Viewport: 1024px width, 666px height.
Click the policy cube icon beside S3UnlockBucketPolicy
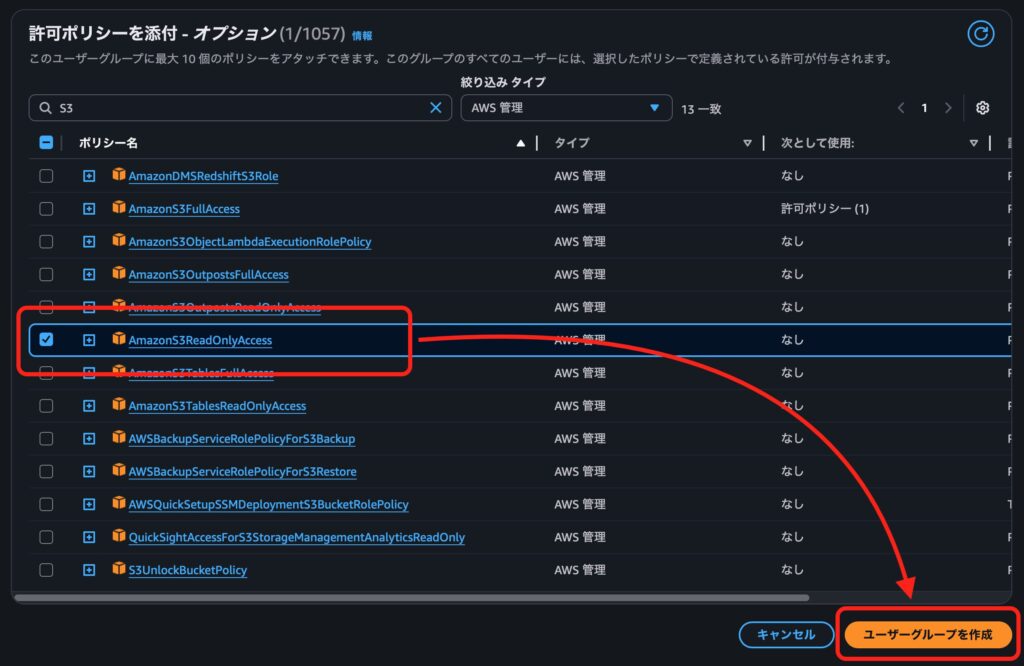click(118, 569)
